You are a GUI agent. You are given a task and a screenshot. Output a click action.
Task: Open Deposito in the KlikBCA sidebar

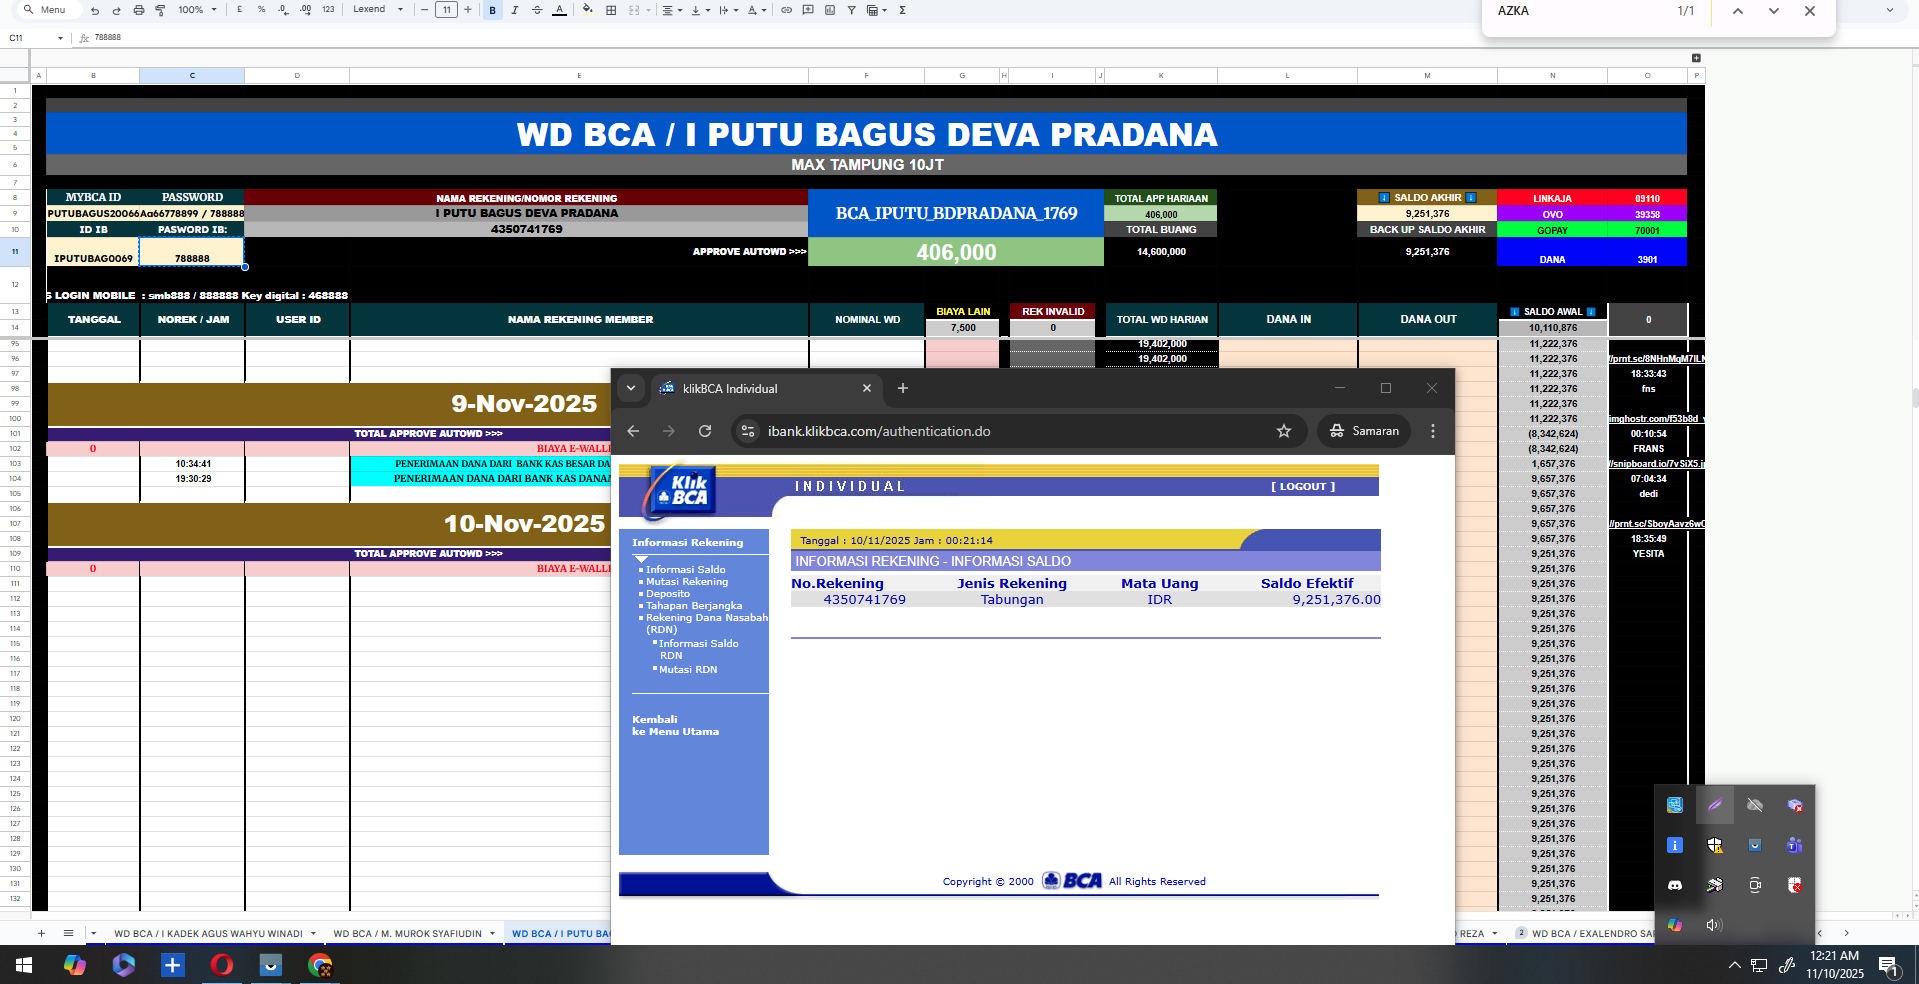point(668,594)
